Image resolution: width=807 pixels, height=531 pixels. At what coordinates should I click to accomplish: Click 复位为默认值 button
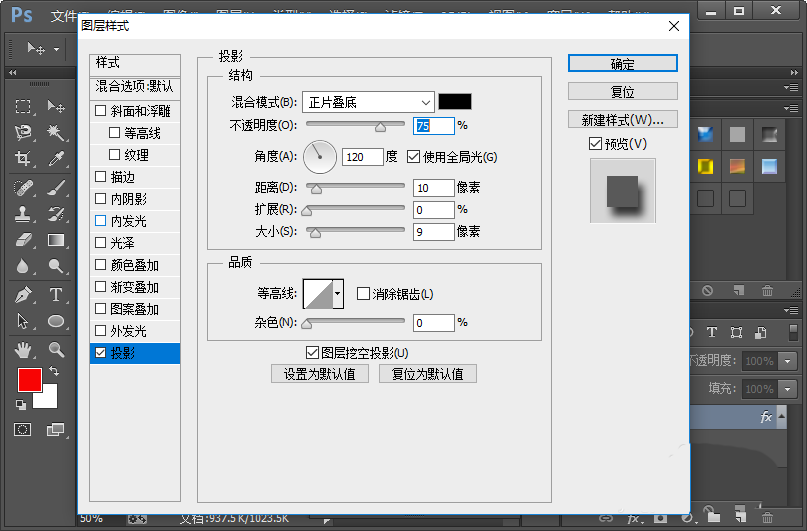point(428,374)
